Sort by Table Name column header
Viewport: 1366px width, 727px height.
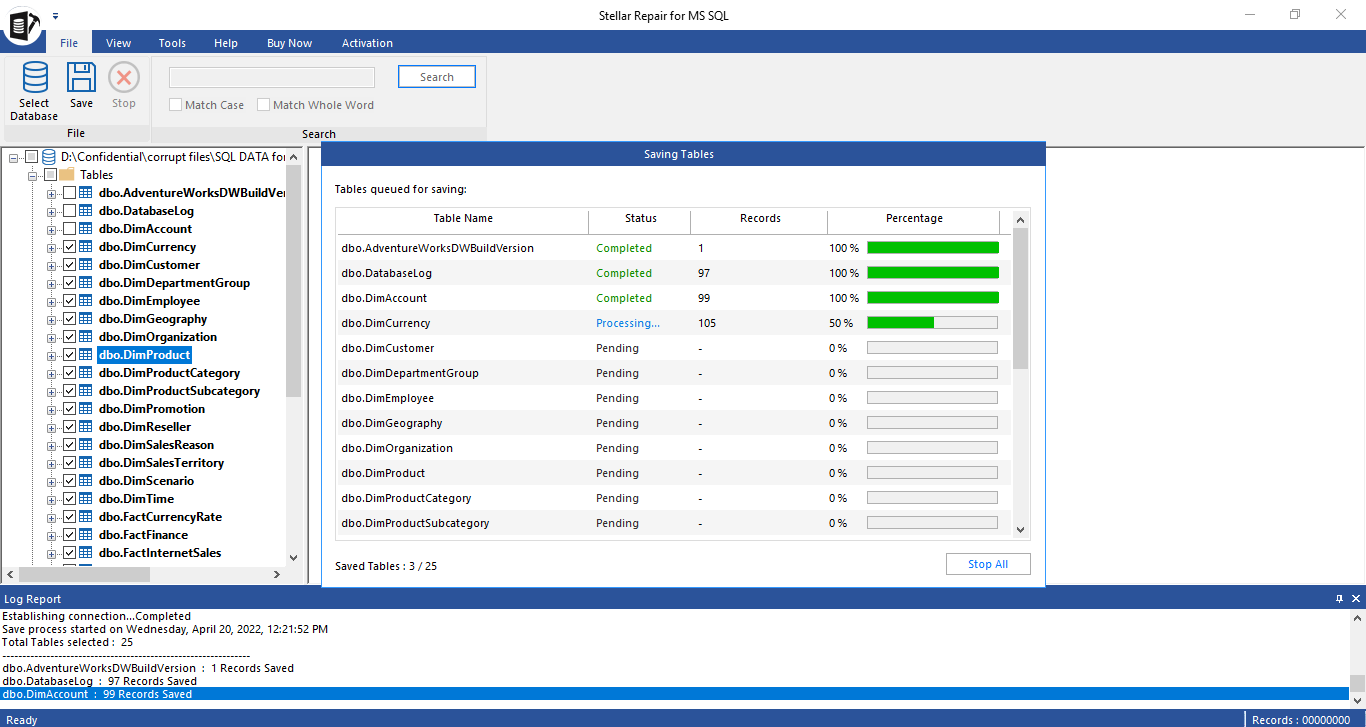(x=463, y=219)
